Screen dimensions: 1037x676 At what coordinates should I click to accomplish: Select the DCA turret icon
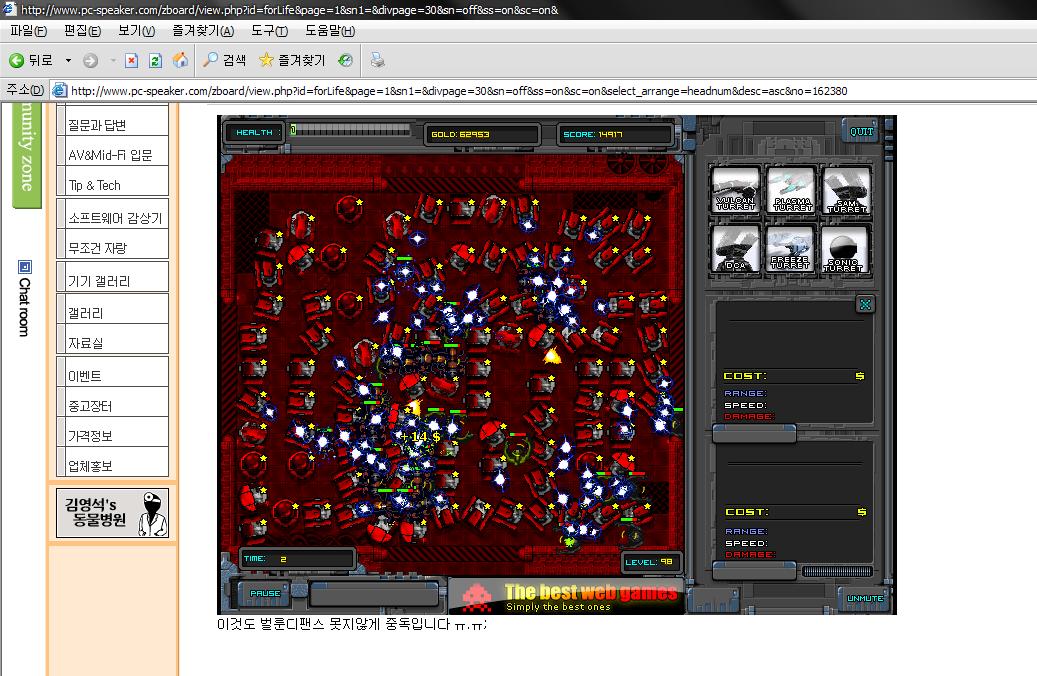735,249
